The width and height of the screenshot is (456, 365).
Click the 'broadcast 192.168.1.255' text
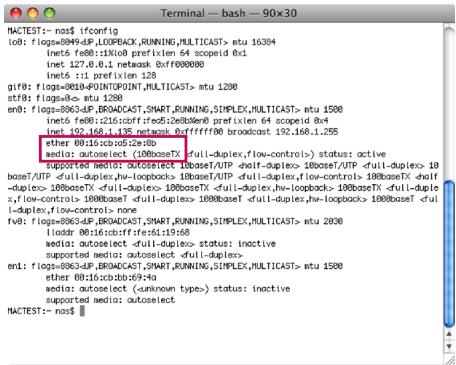(283, 132)
